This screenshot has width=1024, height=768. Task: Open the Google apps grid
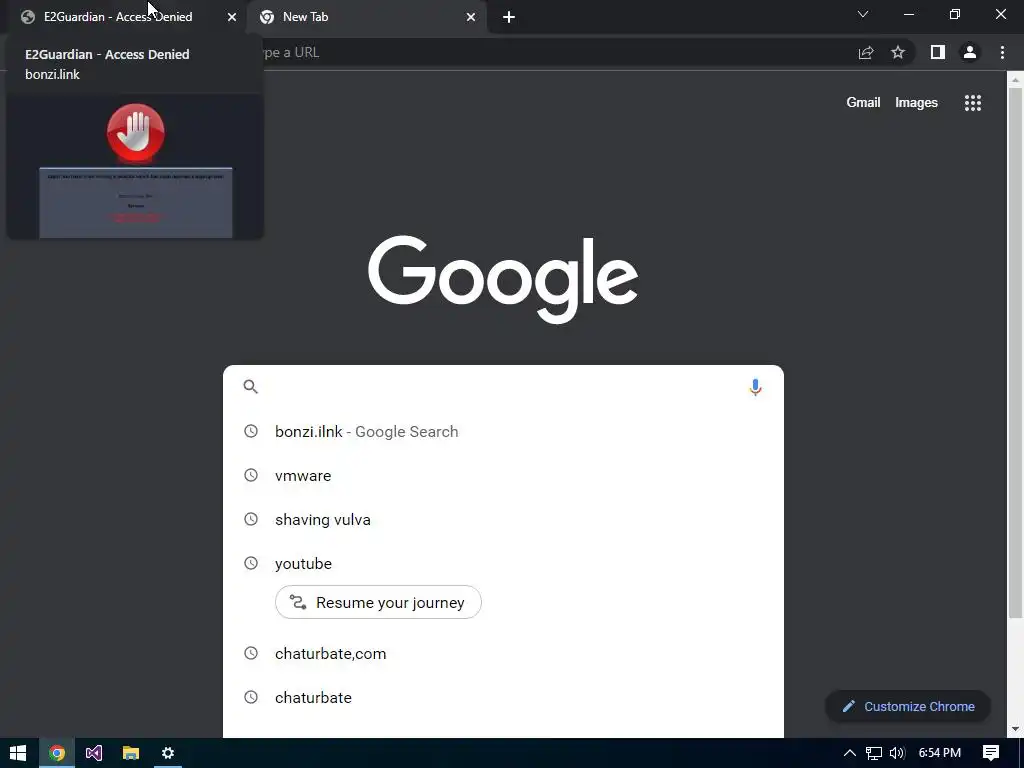click(972, 103)
